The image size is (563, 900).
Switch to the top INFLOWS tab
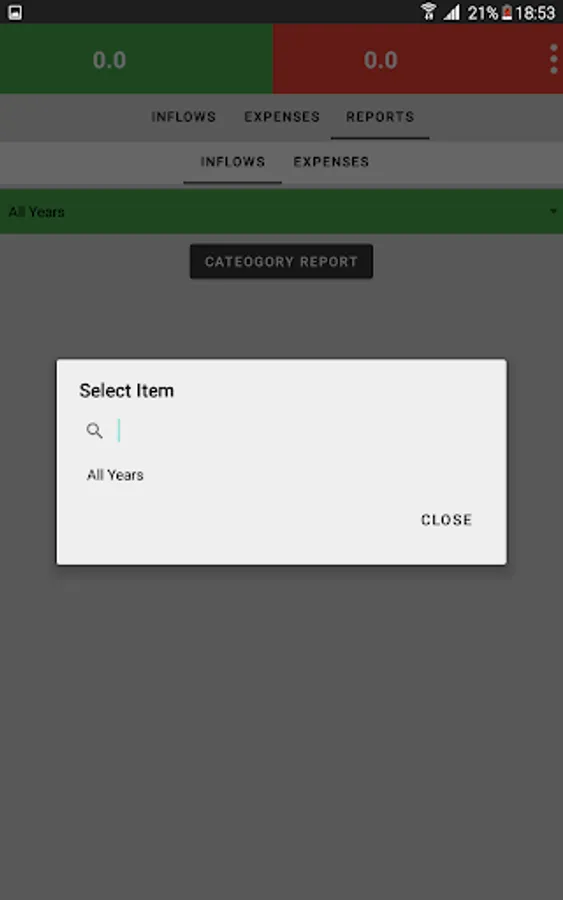click(184, 117)
